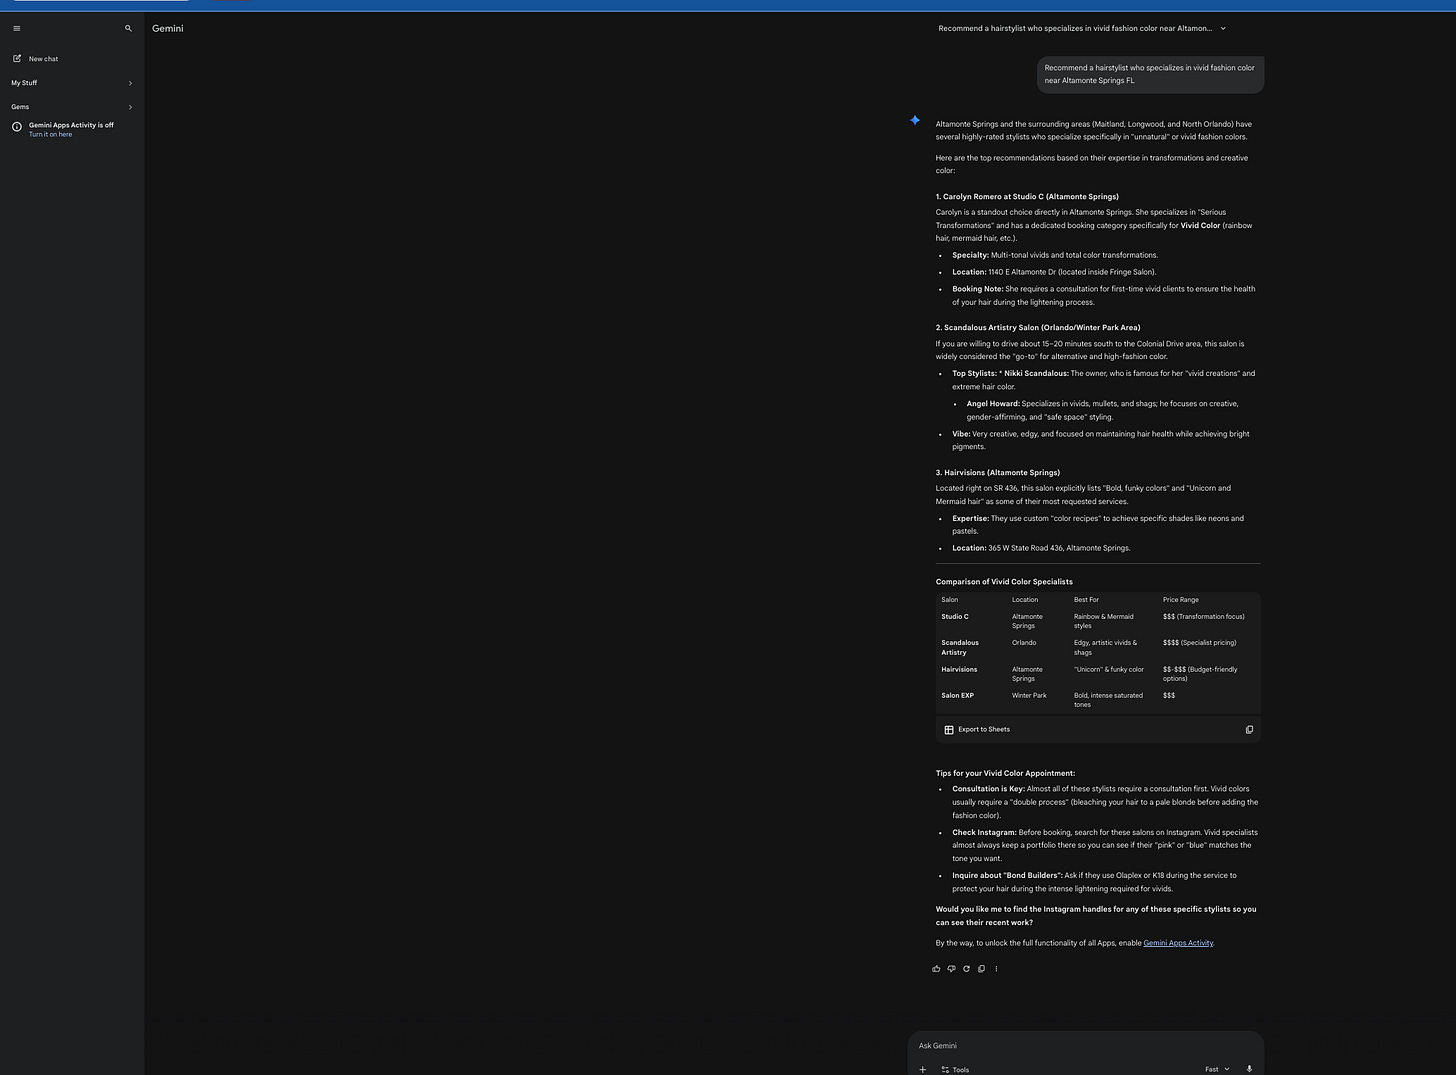Open more options for the response

click(996, 969)
